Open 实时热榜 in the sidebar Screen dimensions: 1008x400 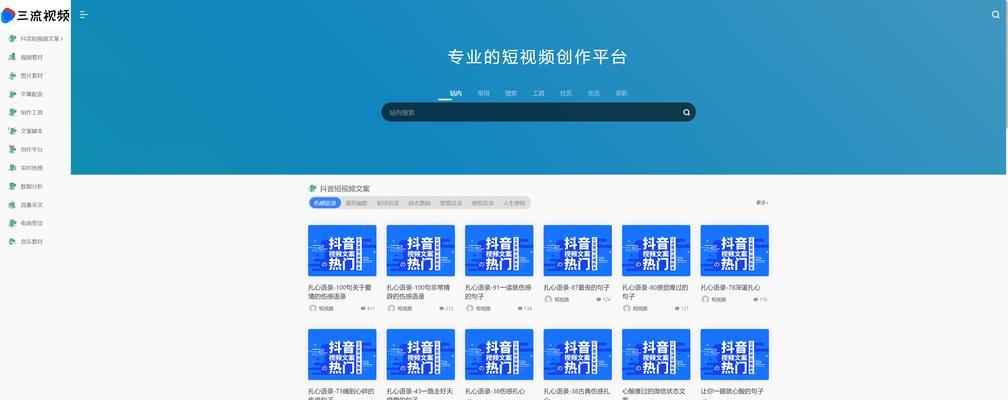coord(32,168)
